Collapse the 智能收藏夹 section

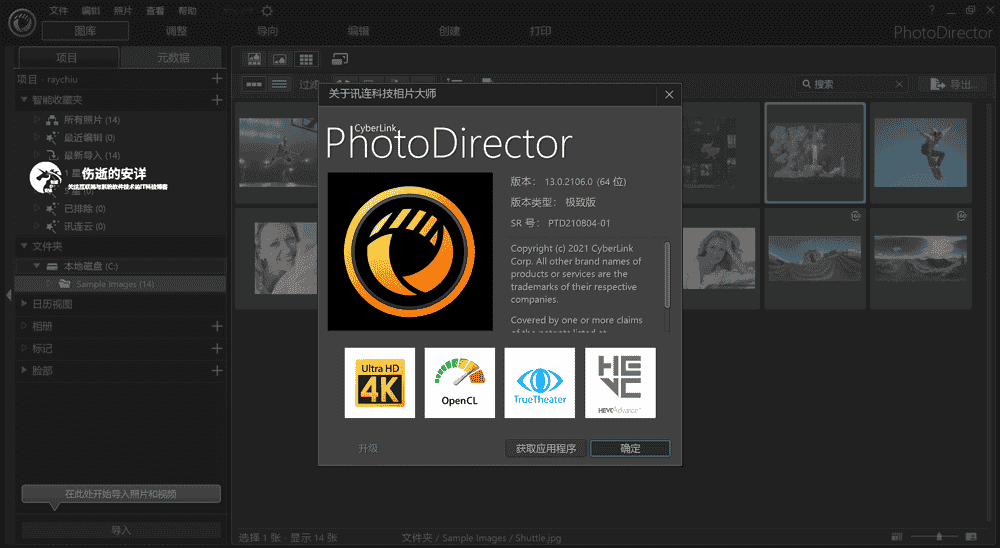(x=24, y=100)
